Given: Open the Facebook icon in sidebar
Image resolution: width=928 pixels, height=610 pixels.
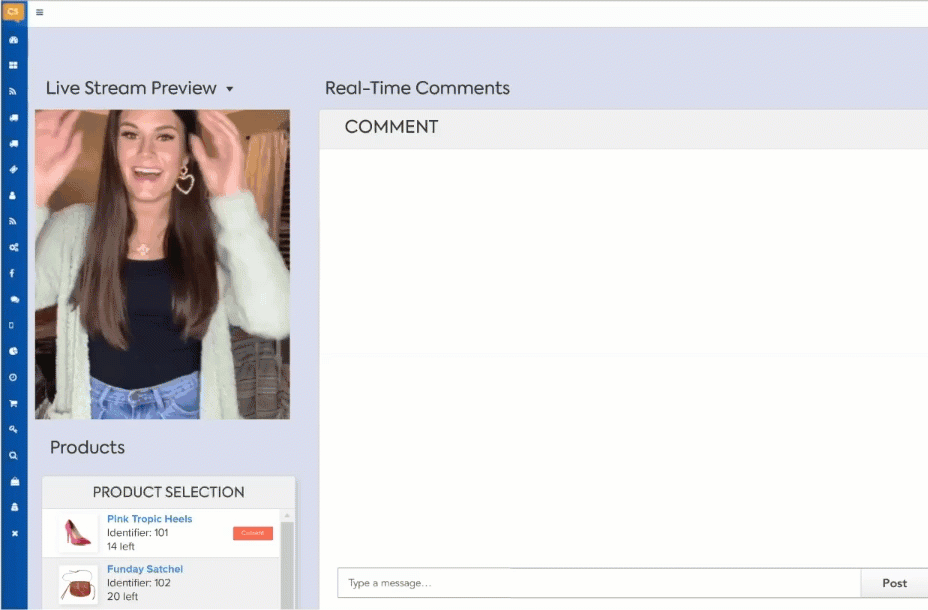Looking at the screenshot, I should tap(14, 273).
